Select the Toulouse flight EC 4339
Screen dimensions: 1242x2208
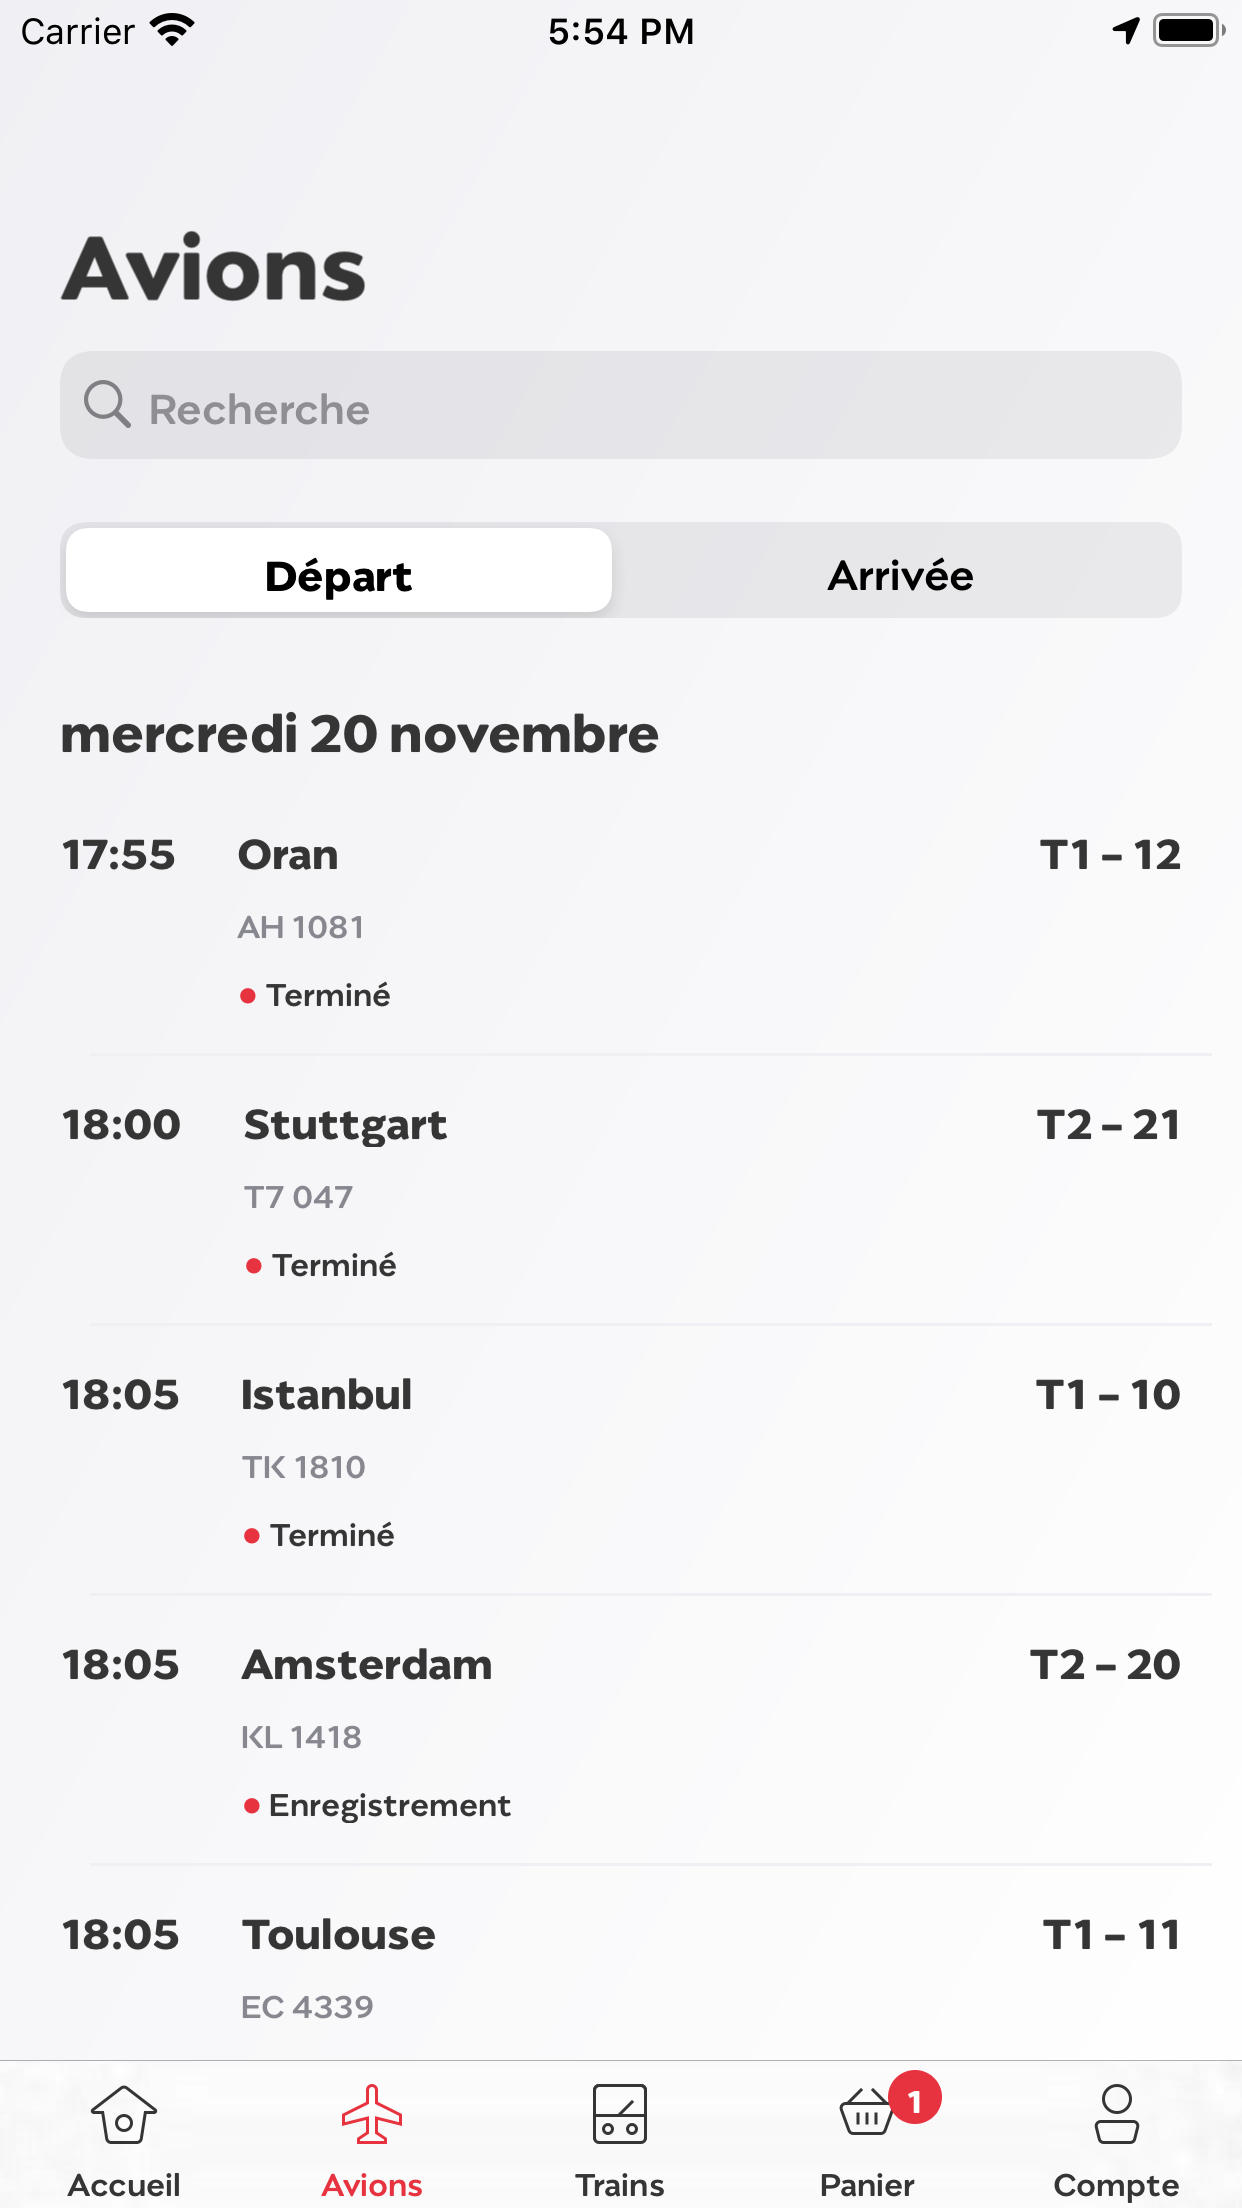[620, 1968]
